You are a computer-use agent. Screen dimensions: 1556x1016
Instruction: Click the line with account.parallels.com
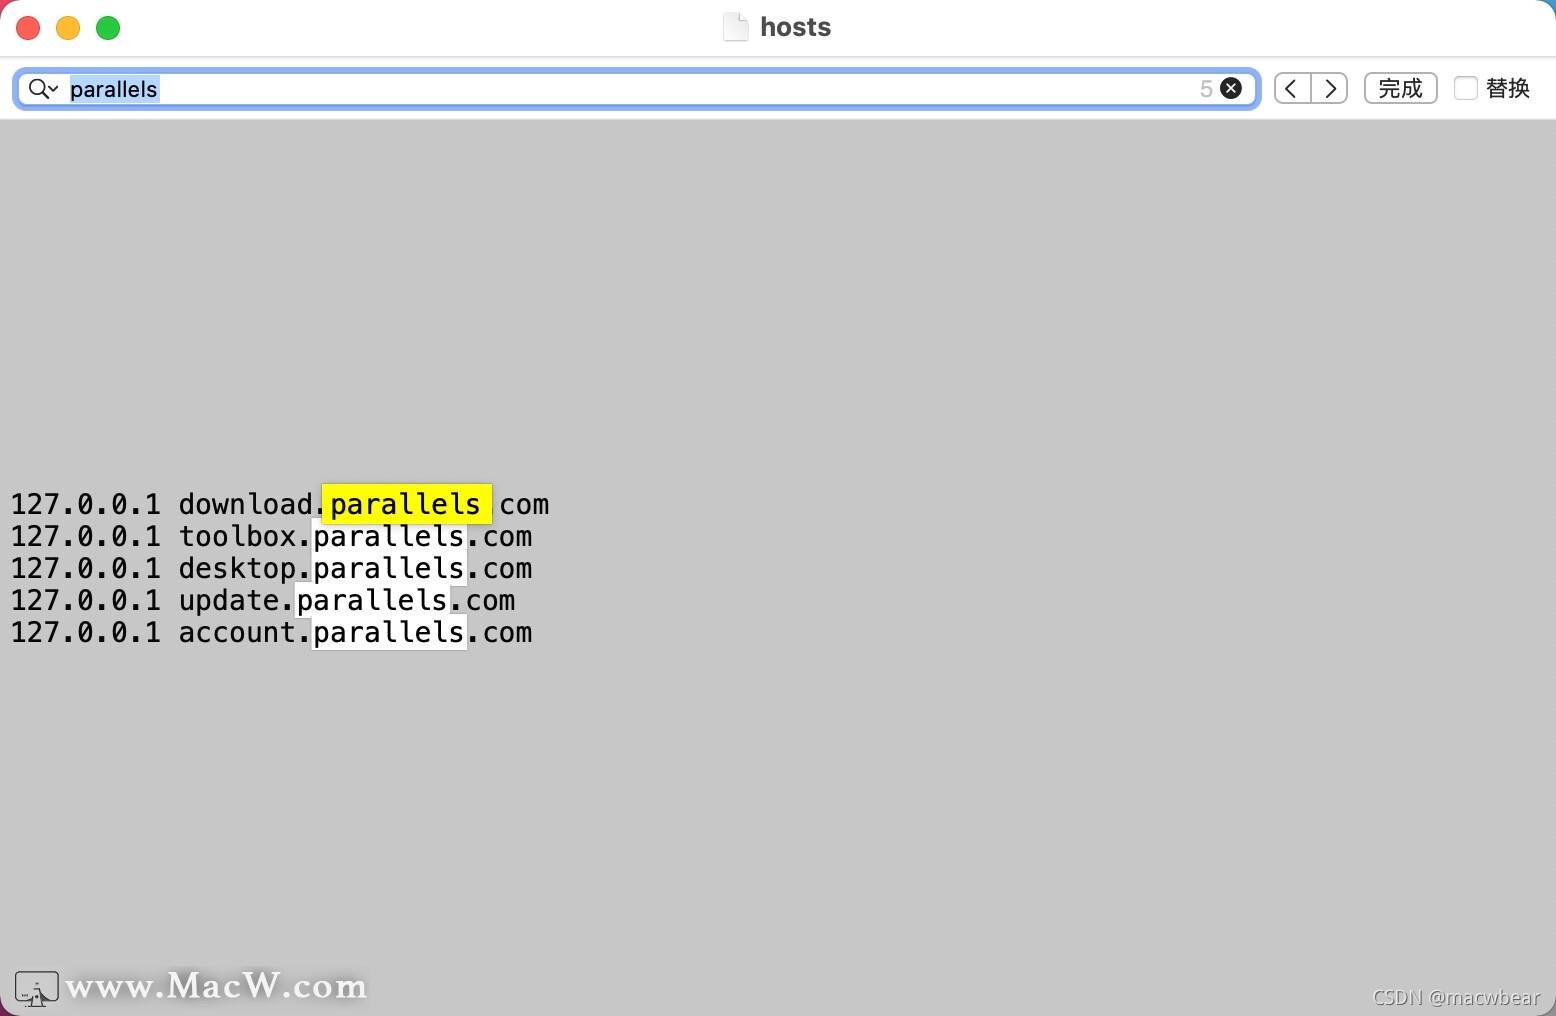(x=271, y=632)
